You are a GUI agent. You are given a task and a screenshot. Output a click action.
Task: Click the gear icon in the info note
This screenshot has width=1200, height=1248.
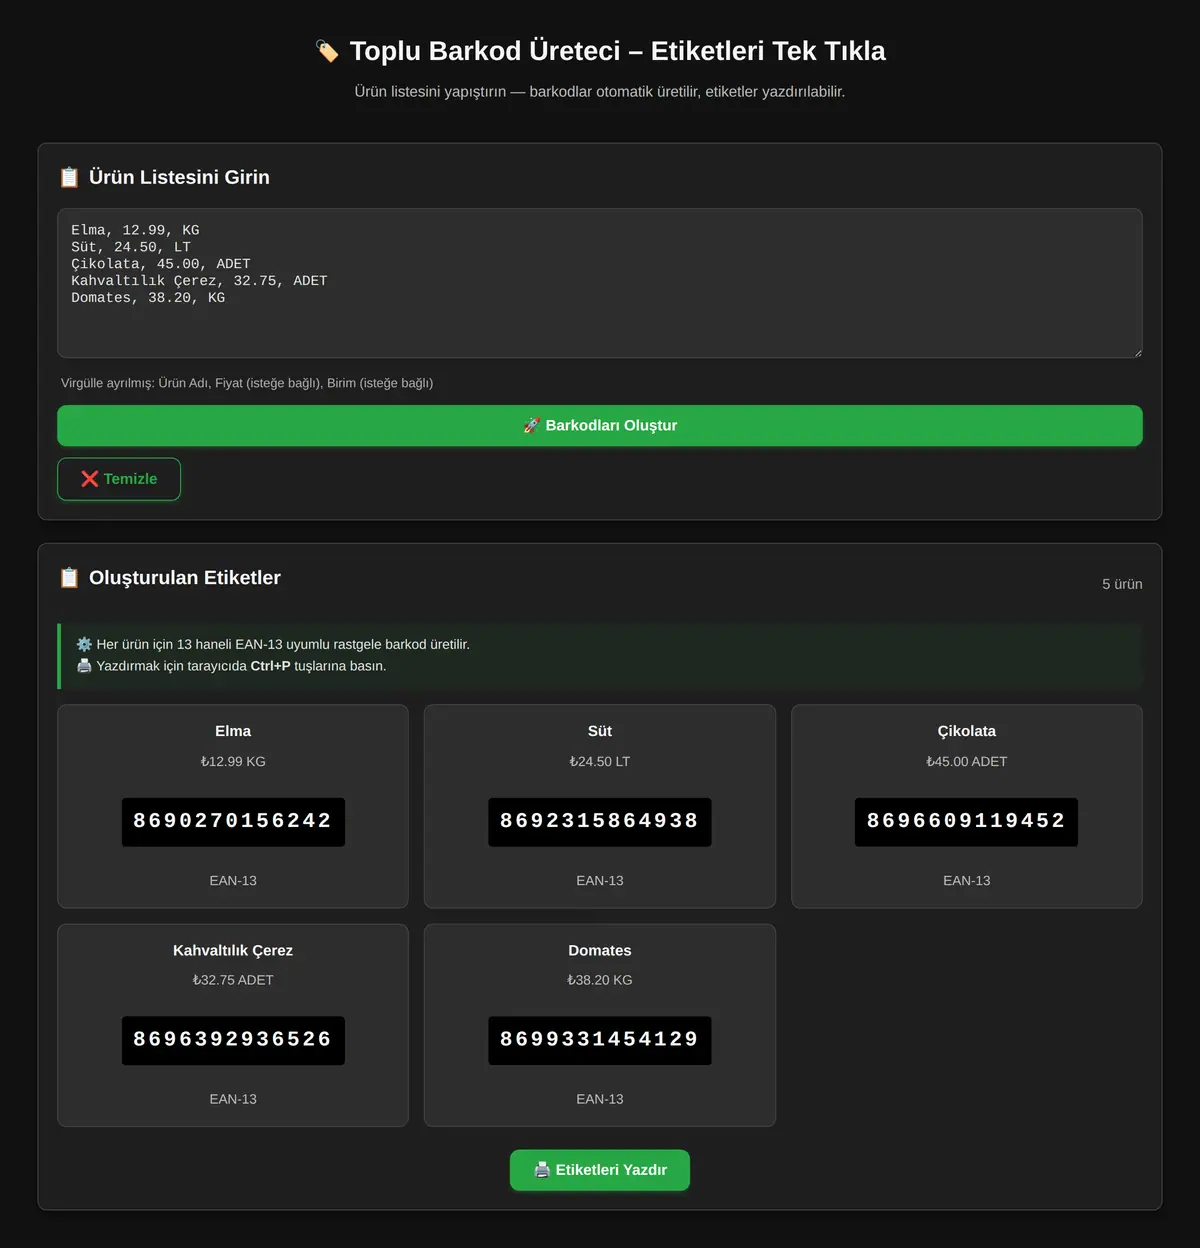tap(84, 645)
